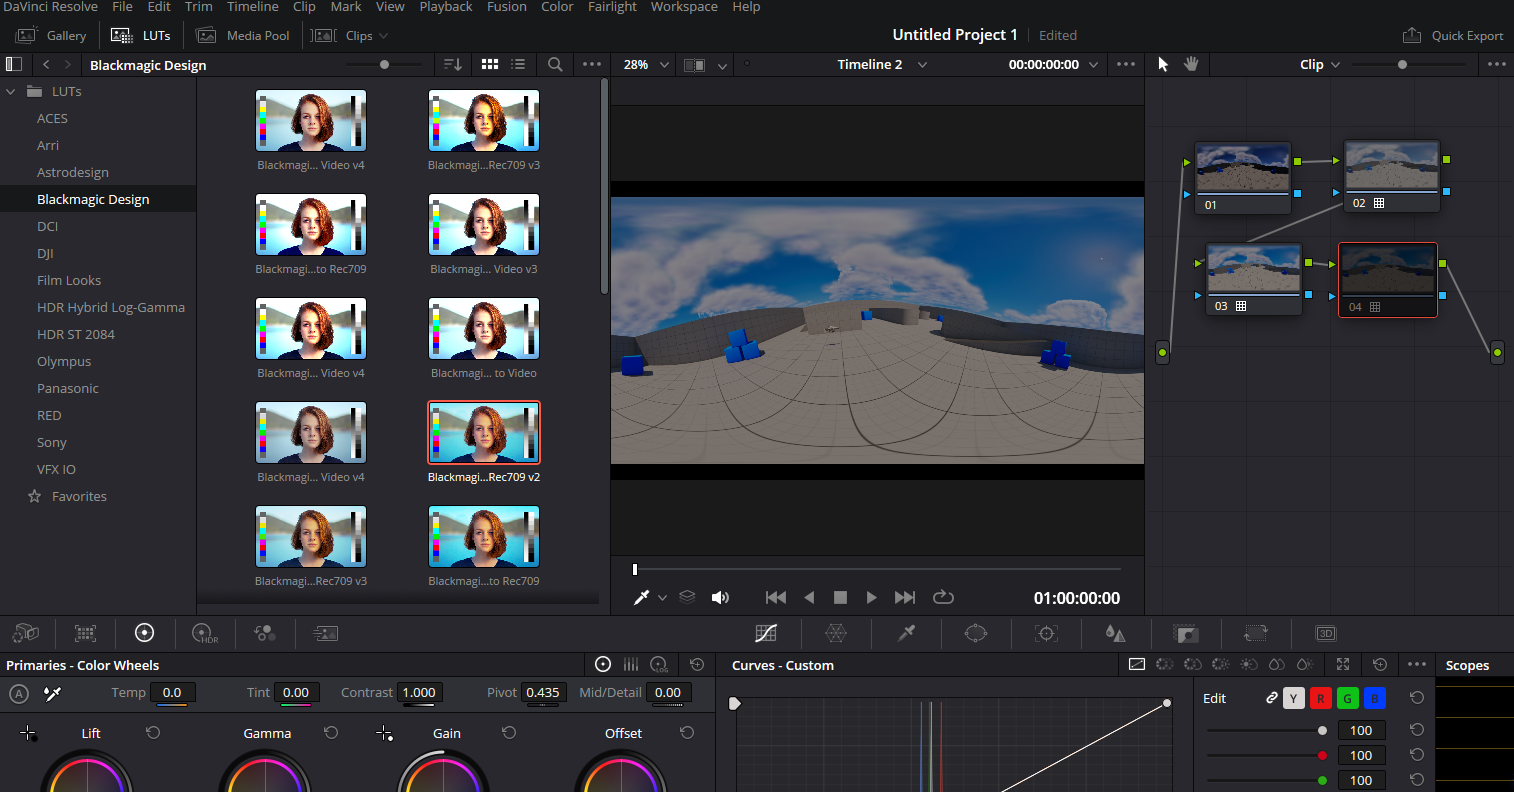
Task: Select the Color Wheels palette icon
Action: coord(144,633)
